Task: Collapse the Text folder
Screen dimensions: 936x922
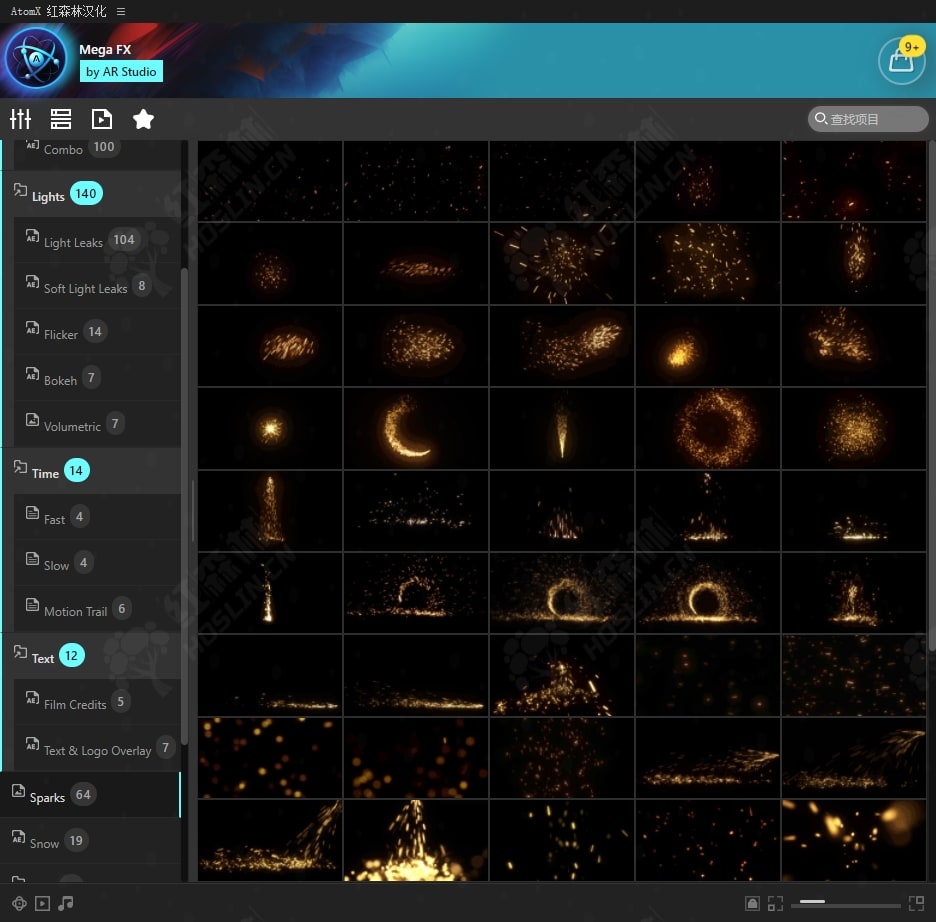Action: coord(92,656)
